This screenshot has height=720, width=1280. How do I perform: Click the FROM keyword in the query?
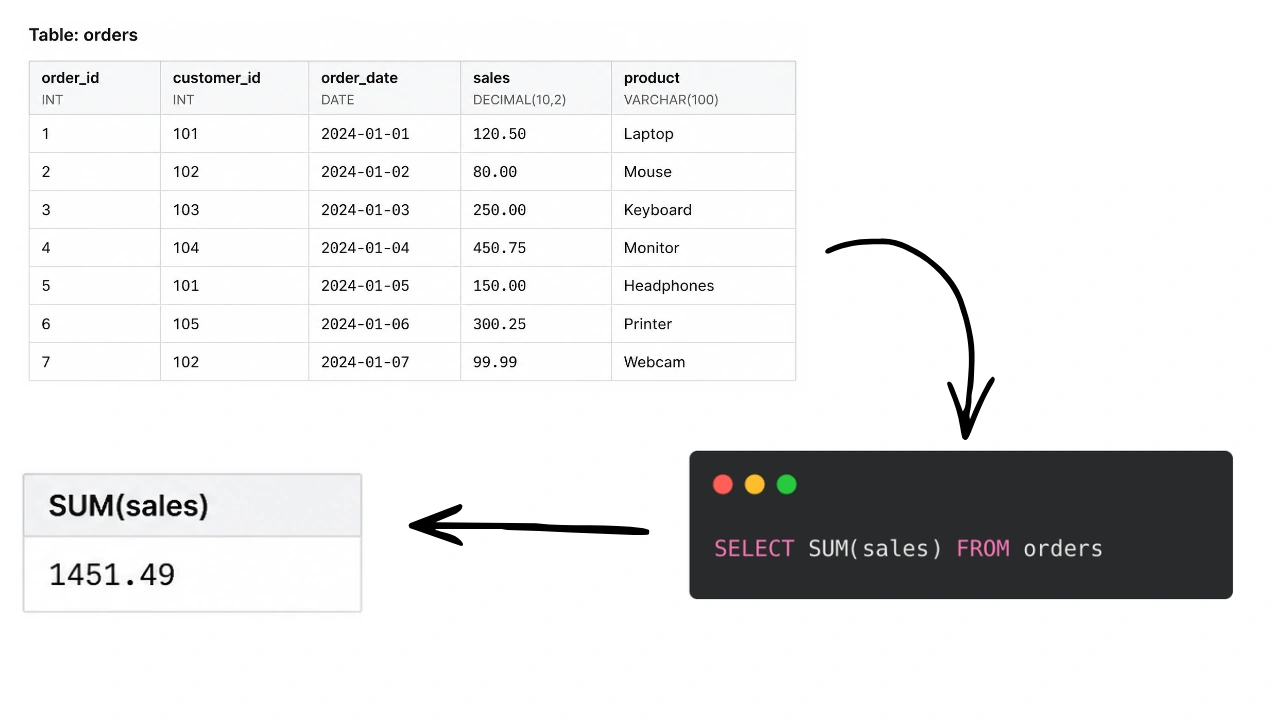tap(983, 548)
